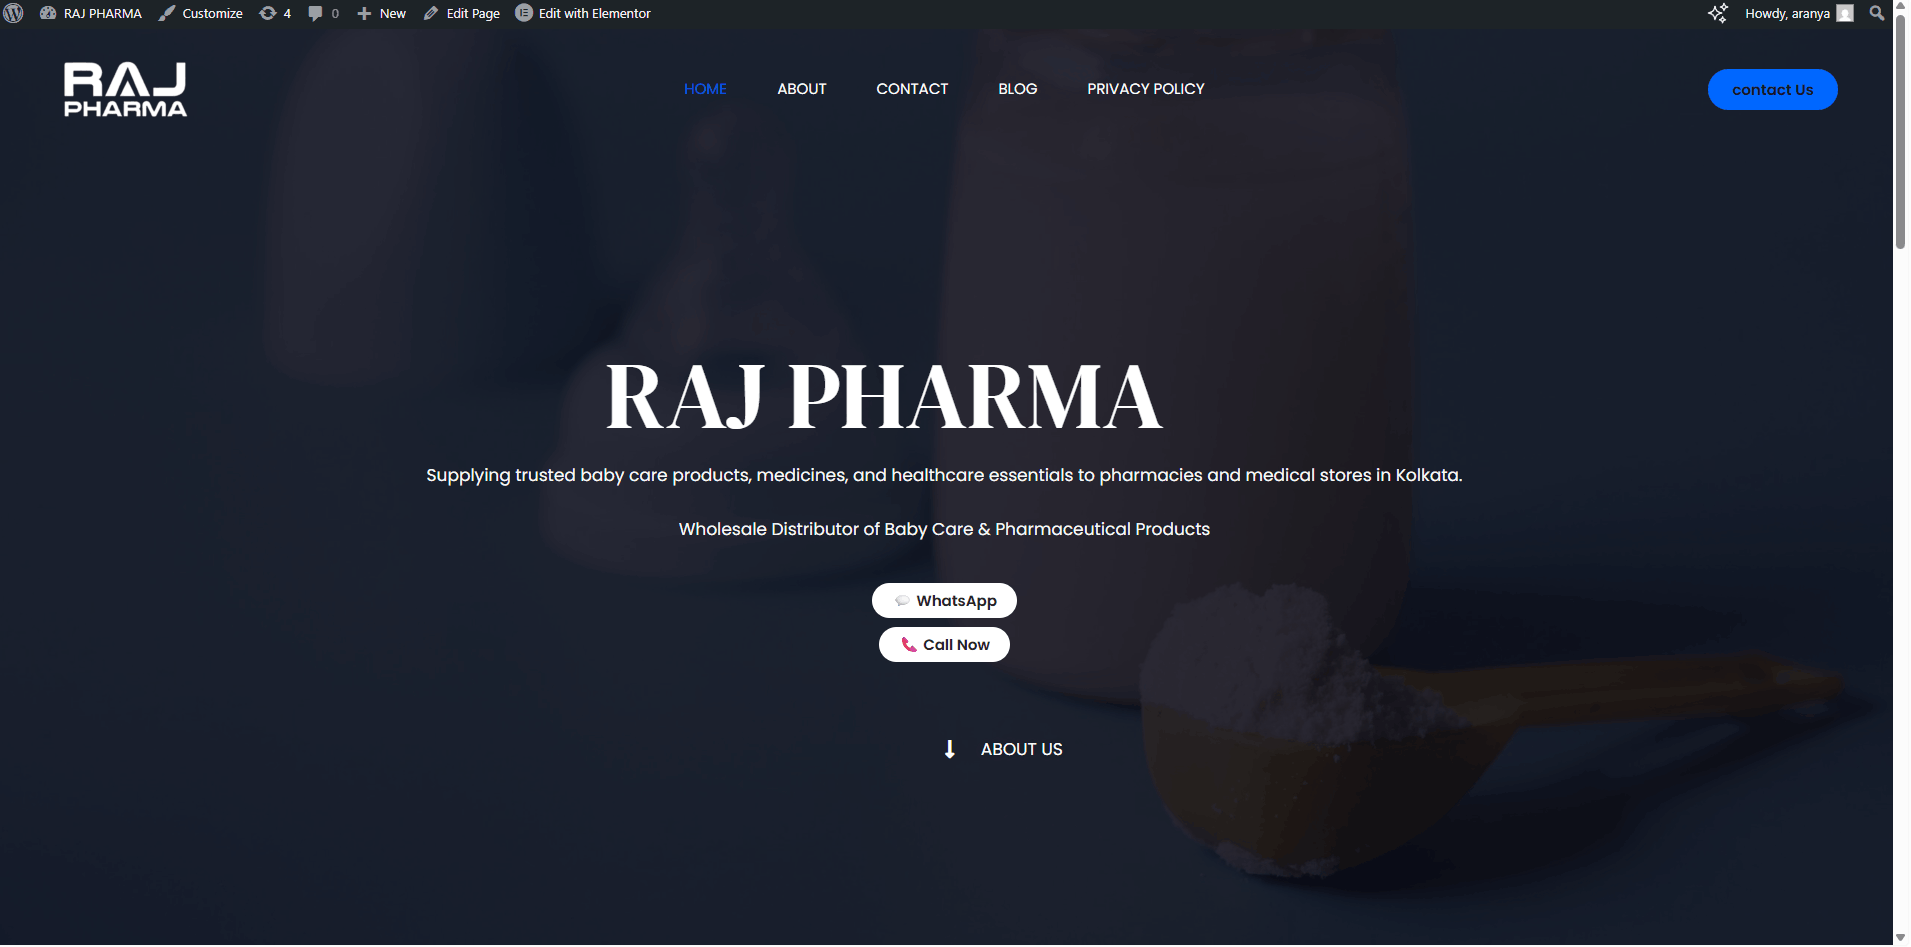Click the page vertical scrollbar thumb

[x=1901, y=130]
